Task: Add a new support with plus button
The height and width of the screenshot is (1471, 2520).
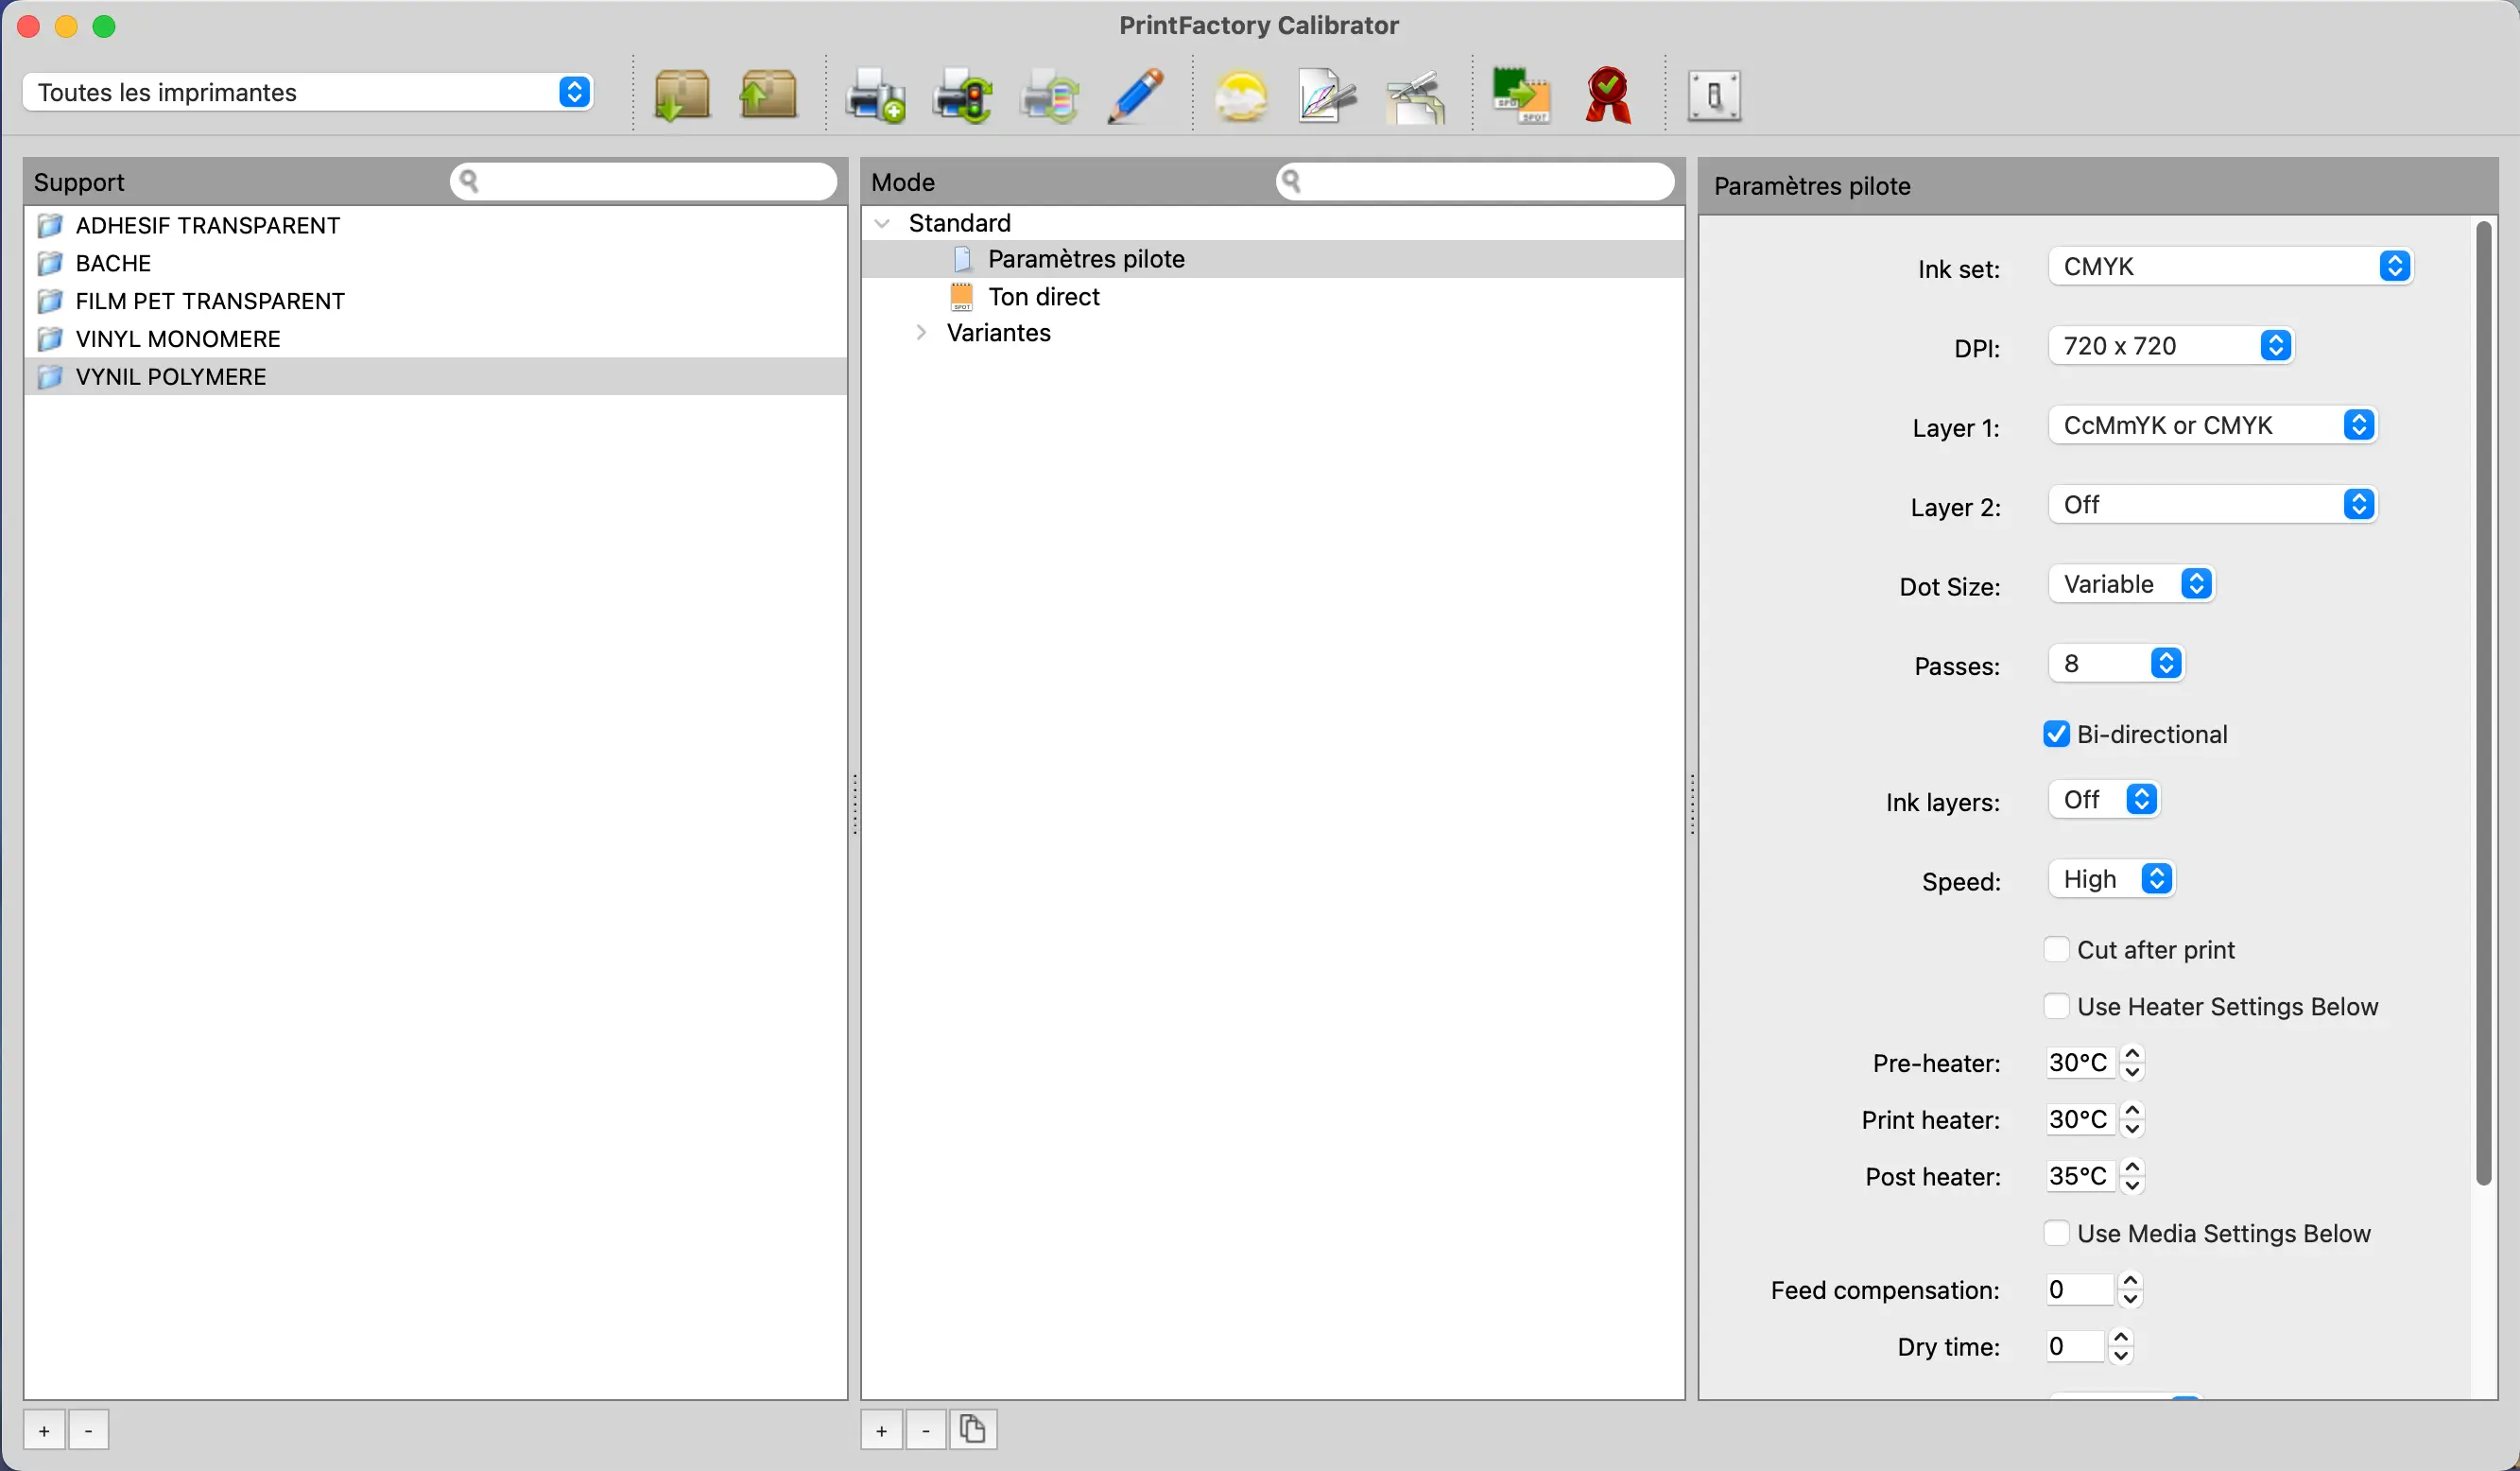Action: point(44,1430)
